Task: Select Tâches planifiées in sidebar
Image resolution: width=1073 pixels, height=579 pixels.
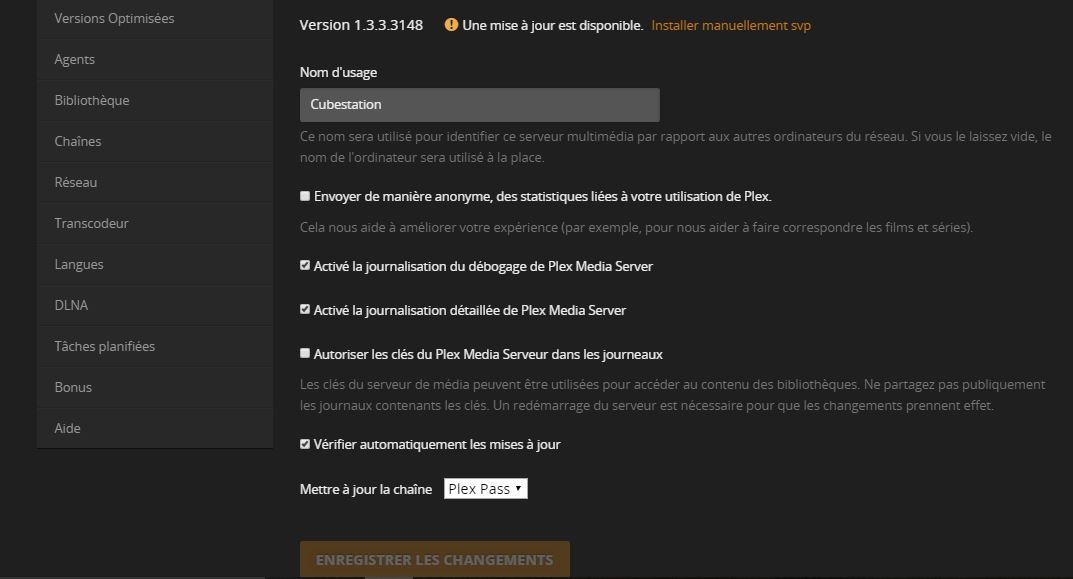Action: 105,346
